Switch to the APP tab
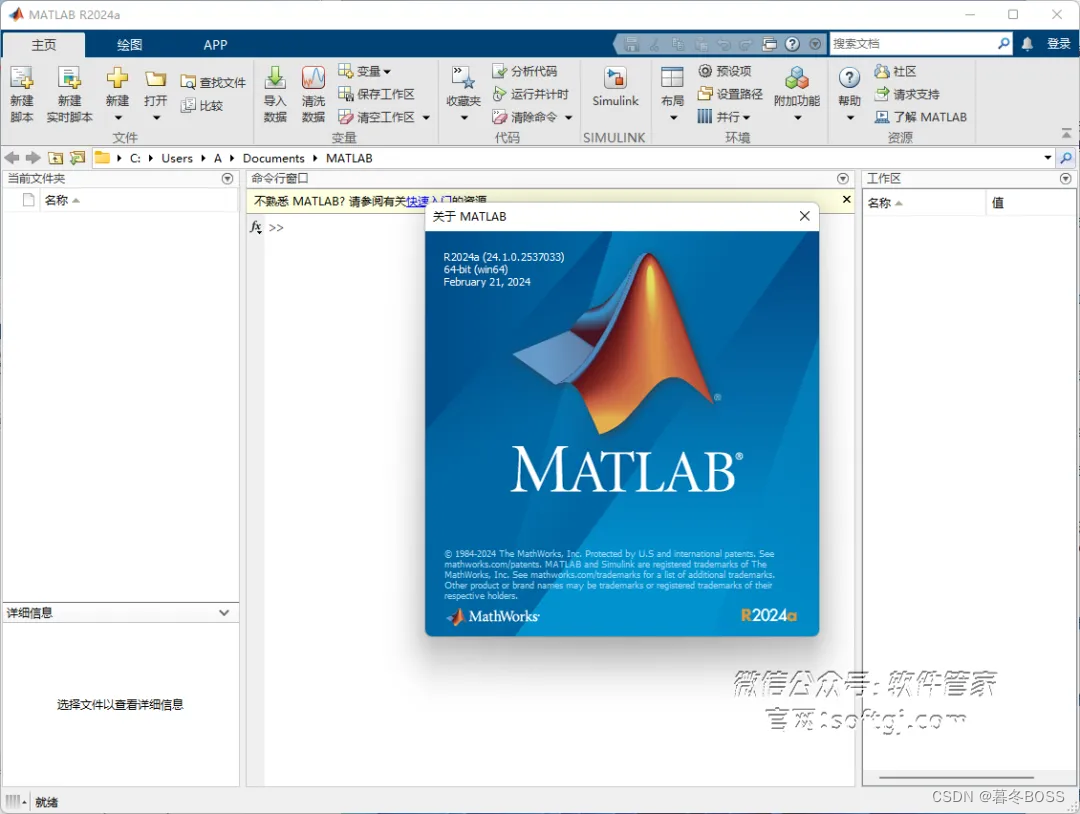The image size is (1080, 814). [215, 45]
